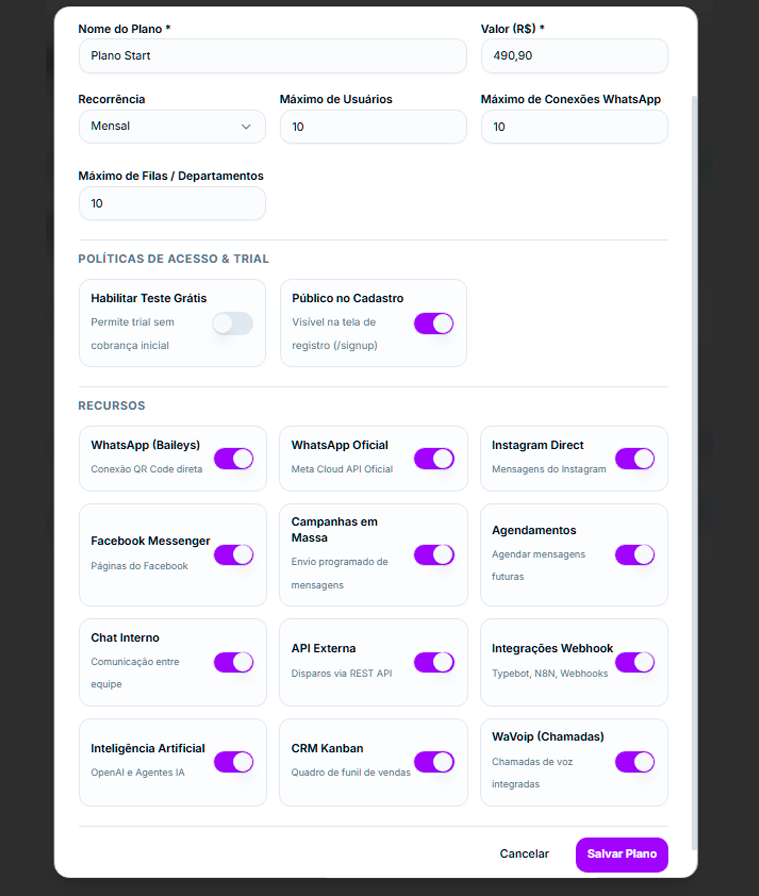Disable Facebook Messenger toggle
The image size is (759, 896).
click(234, 555)
